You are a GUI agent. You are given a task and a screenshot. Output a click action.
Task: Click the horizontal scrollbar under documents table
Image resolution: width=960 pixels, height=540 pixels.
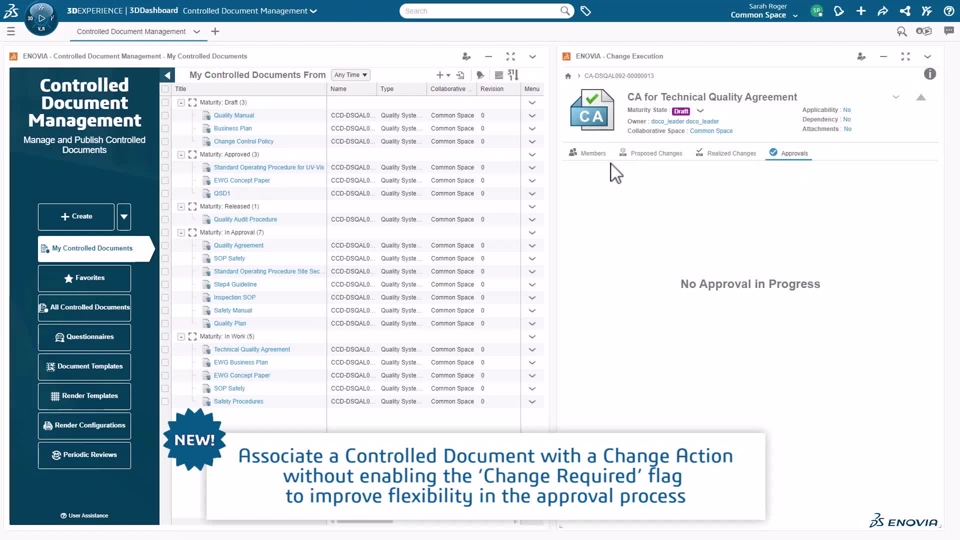coord(364,522)
